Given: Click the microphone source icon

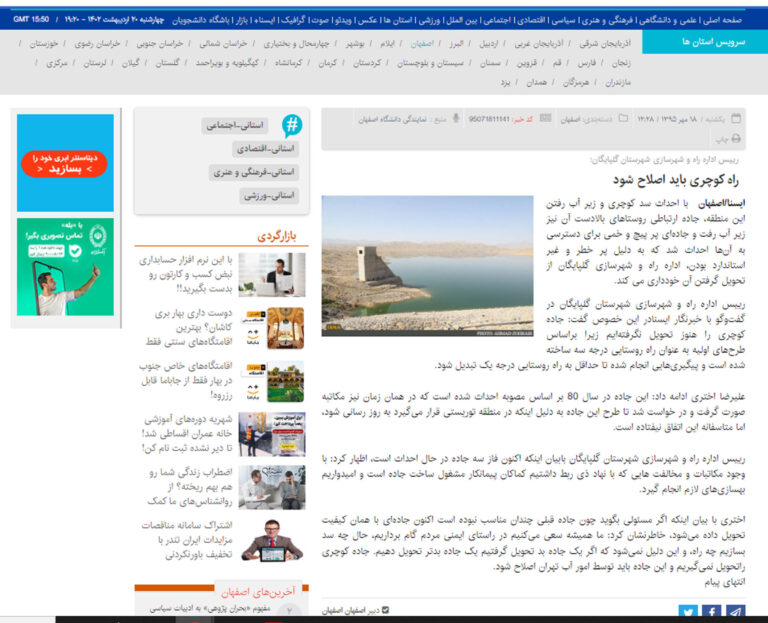Looking at the screenshot, I should tap(457, 118).
